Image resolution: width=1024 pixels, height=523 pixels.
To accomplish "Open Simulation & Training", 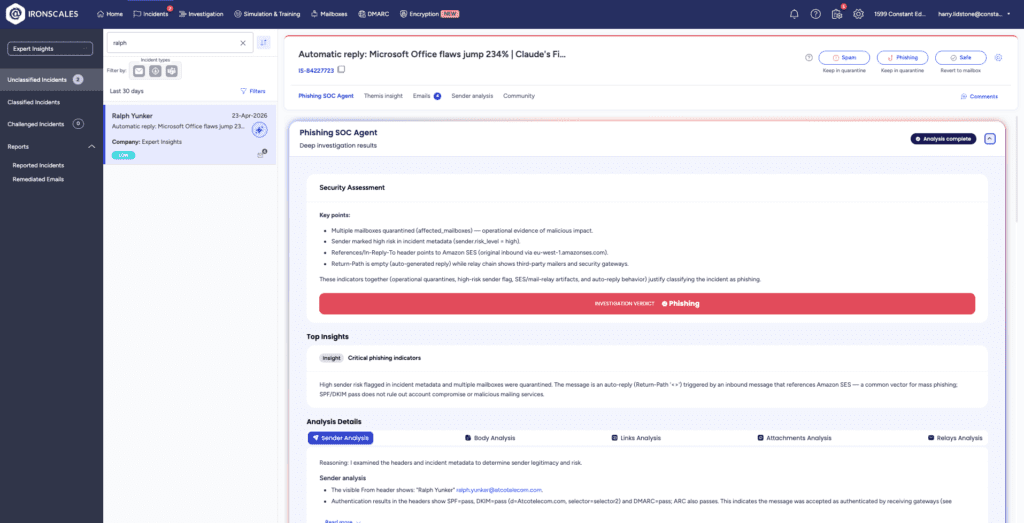I will point(268,14).
